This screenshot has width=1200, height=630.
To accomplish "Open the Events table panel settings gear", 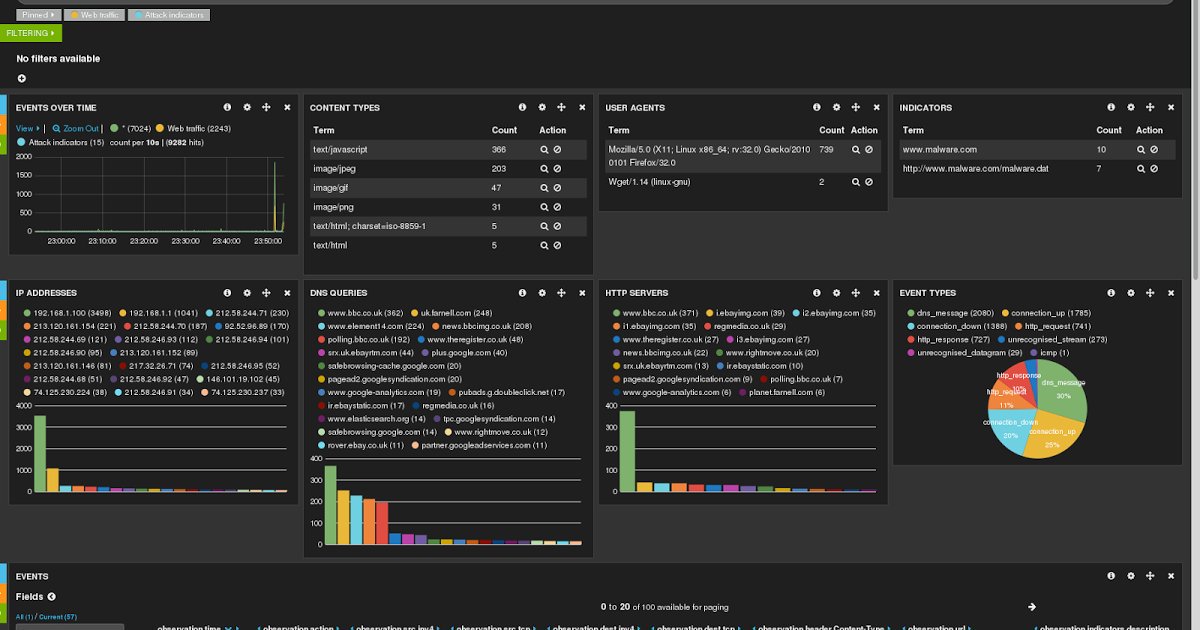I will pos(1131,576).
